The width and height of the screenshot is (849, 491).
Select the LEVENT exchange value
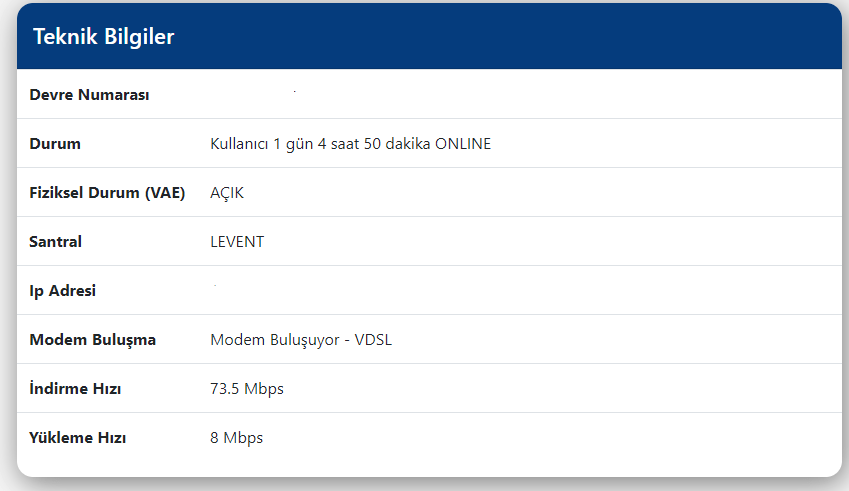click(237, 242)
